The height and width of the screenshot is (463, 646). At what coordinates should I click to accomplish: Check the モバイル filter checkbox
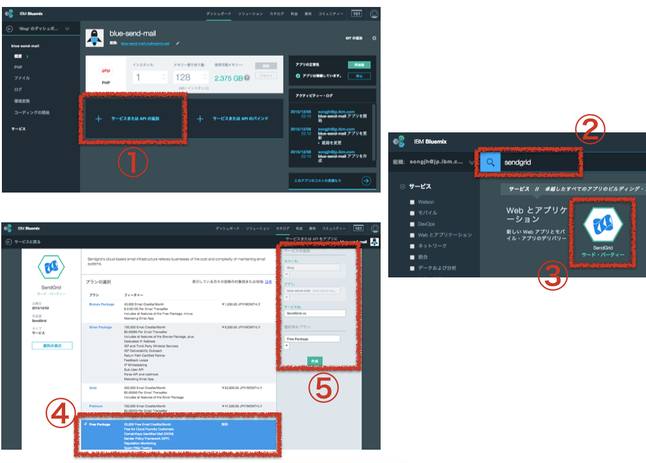coord(412,213)
